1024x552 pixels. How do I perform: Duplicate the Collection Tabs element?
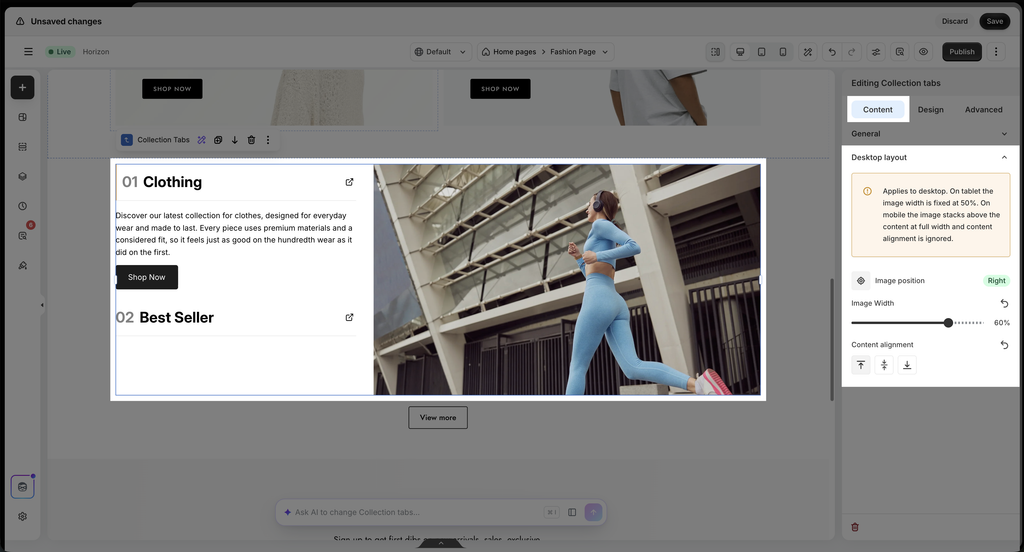tap(218, 140)
